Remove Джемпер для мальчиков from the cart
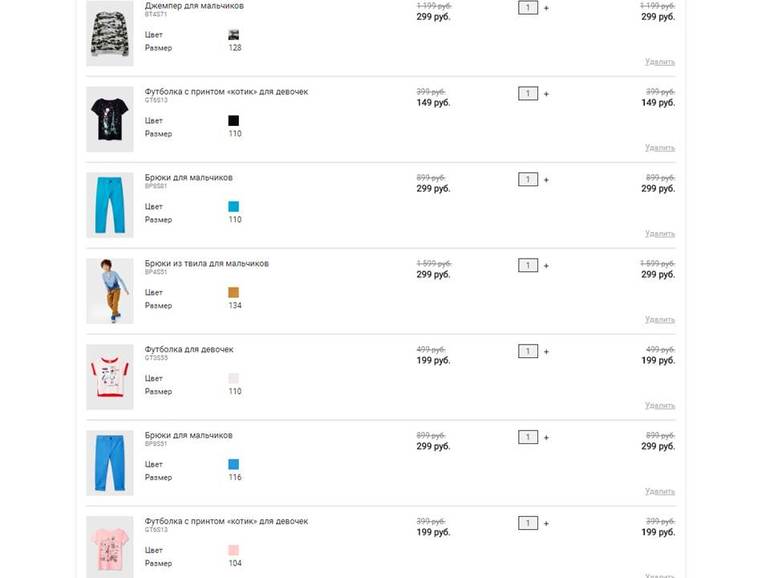Viewport: 770px width, 578px height. [659, 62]
